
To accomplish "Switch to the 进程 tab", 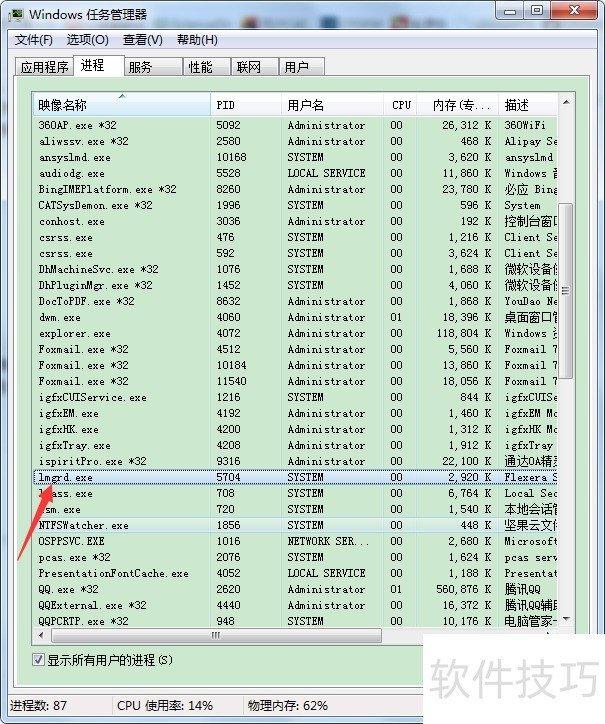I will pos(98,66).
